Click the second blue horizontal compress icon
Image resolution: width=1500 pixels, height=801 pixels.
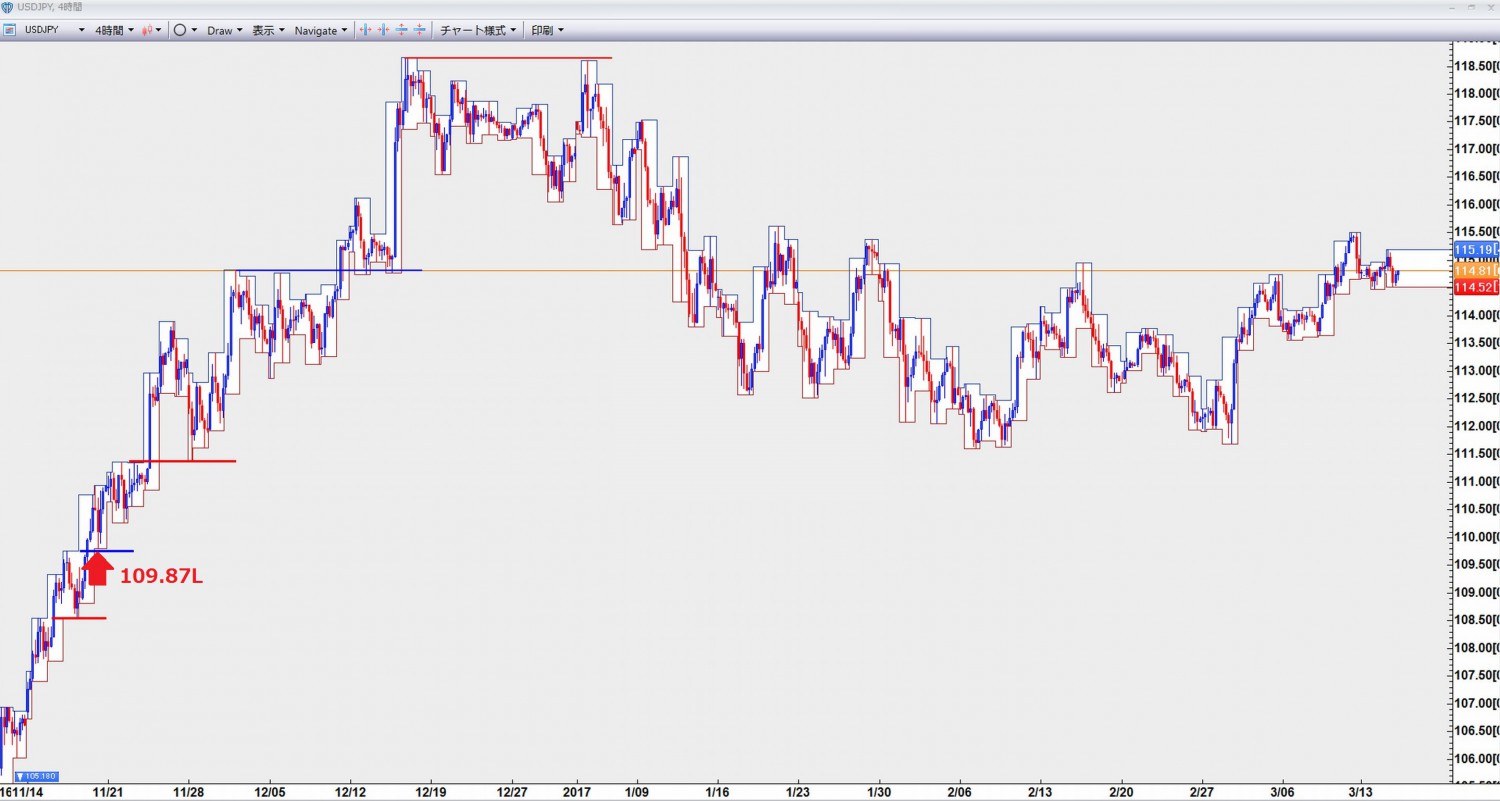coord(383,30)
